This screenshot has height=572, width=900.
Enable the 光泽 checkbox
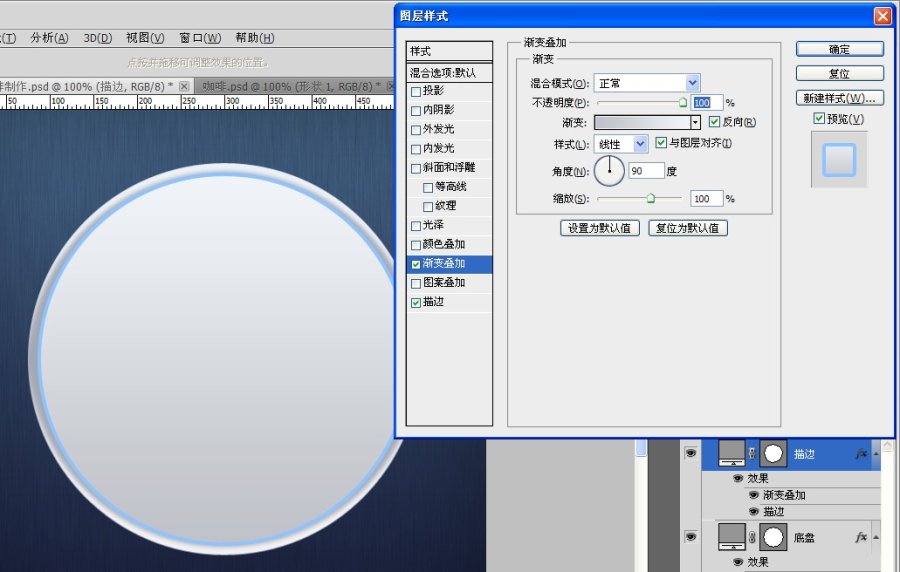click(x=416, y=226)
